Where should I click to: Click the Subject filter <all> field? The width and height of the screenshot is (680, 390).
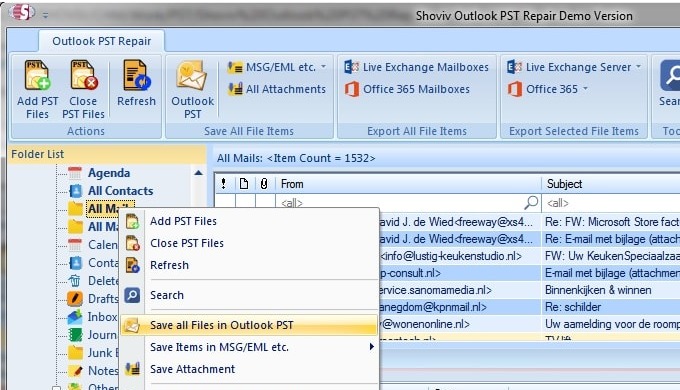coord(611,203)
